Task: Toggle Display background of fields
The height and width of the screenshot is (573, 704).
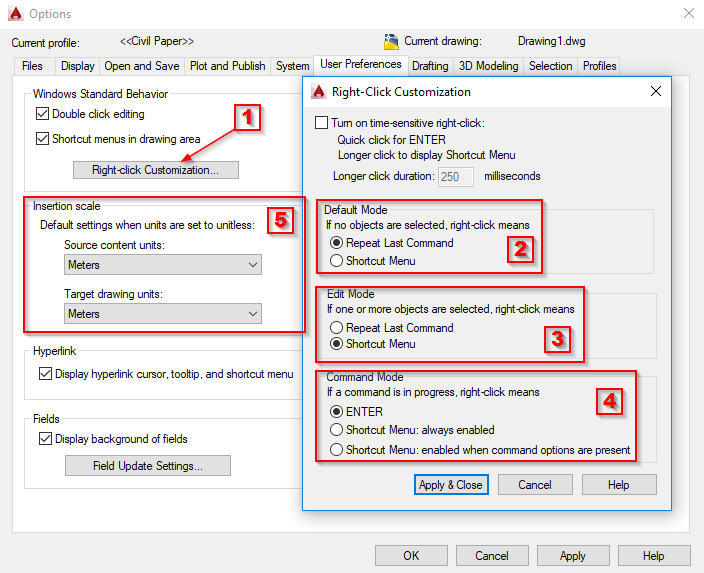Action: [45, 438]
